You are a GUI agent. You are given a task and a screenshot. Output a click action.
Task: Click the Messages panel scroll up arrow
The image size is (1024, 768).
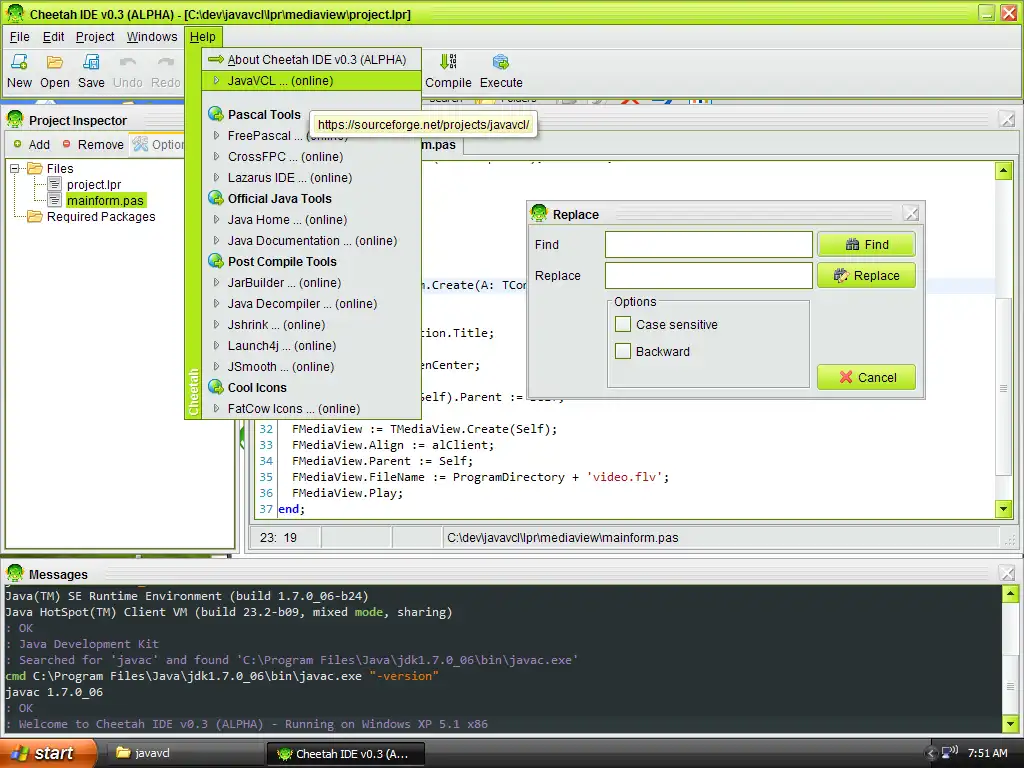(x=1010, y=594)
